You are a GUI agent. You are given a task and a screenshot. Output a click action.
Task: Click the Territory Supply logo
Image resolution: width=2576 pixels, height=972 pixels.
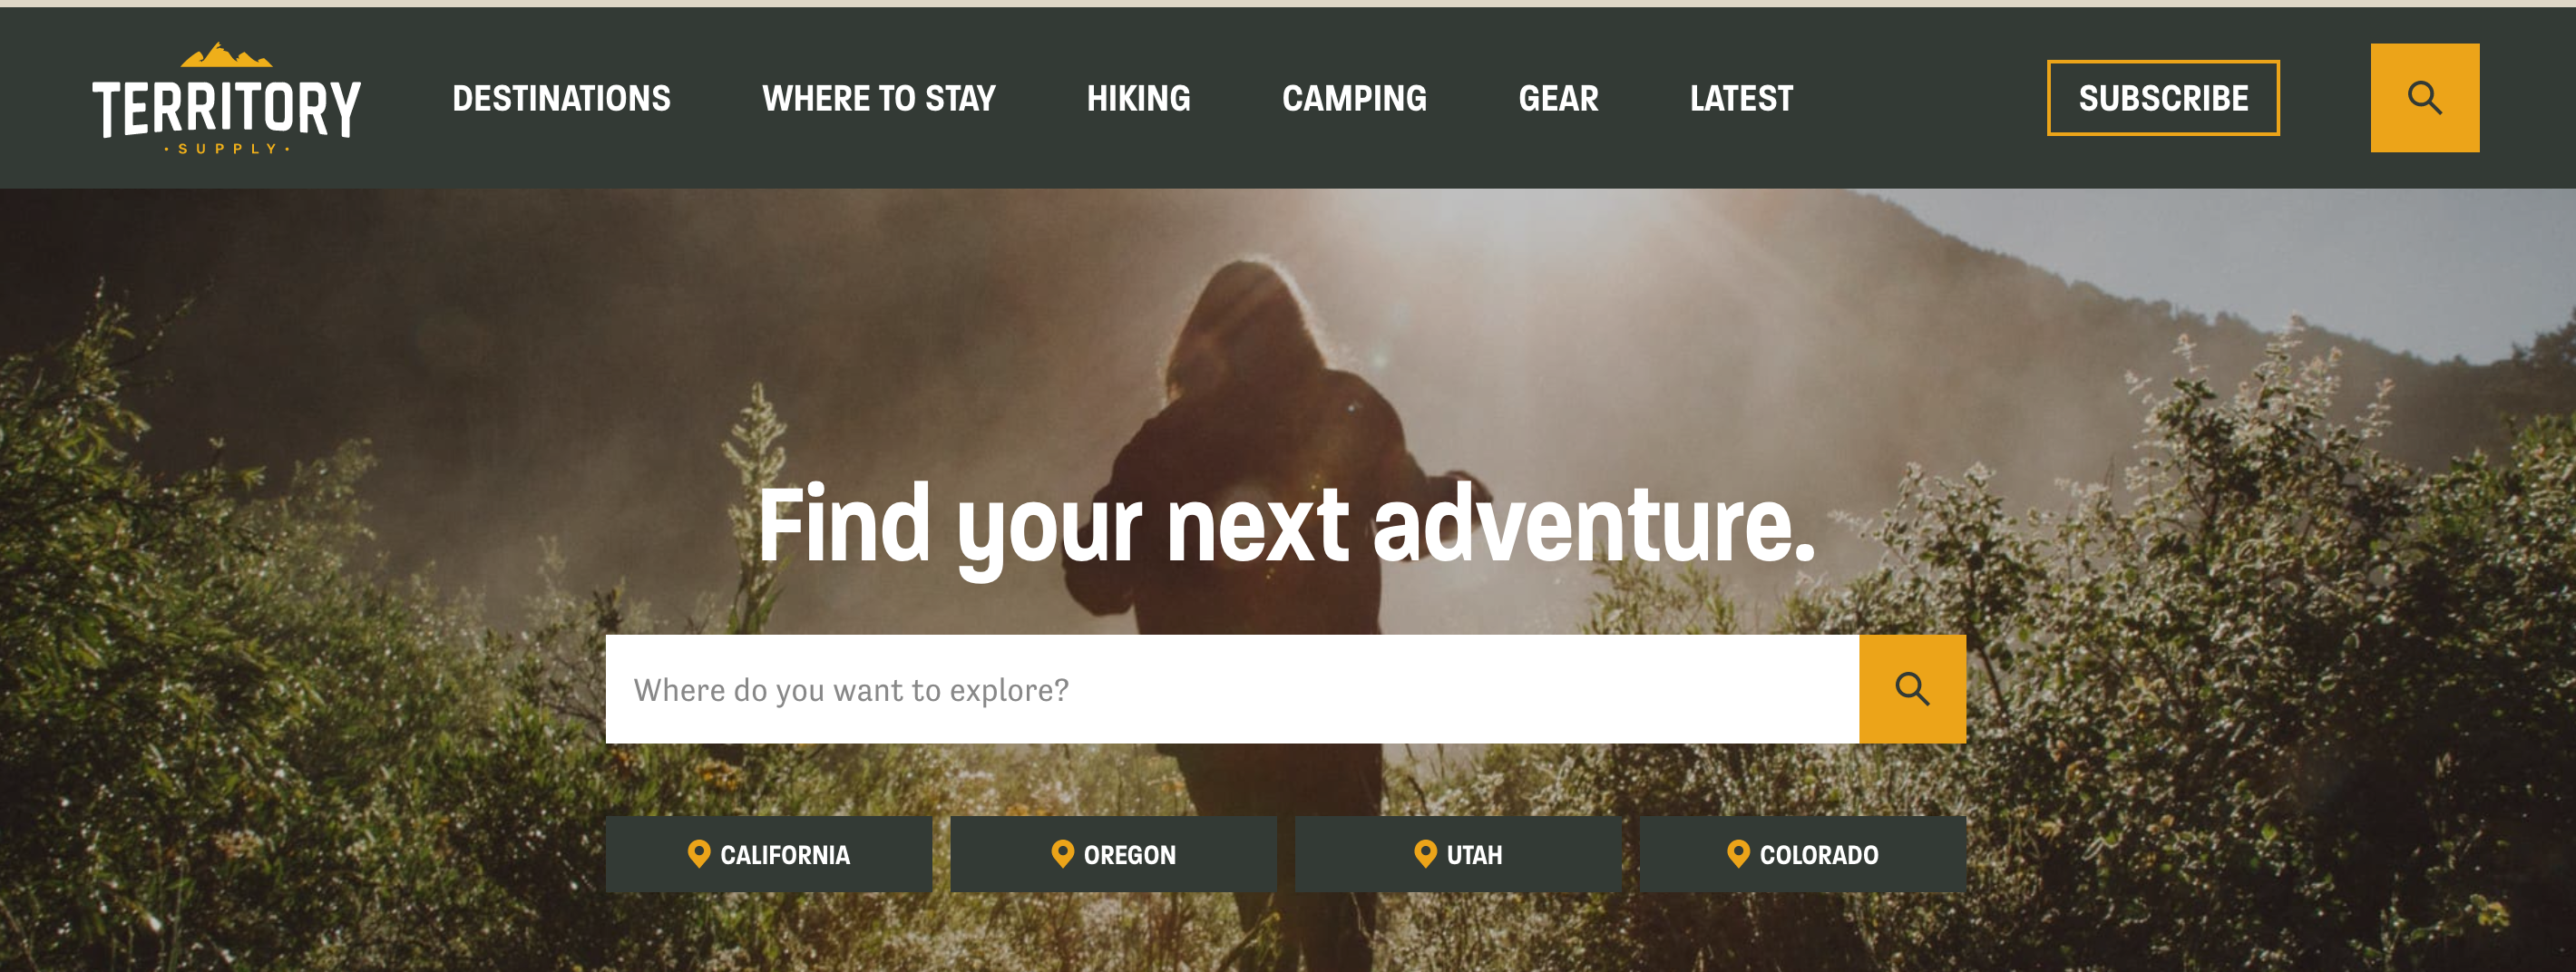click(226, 99)
